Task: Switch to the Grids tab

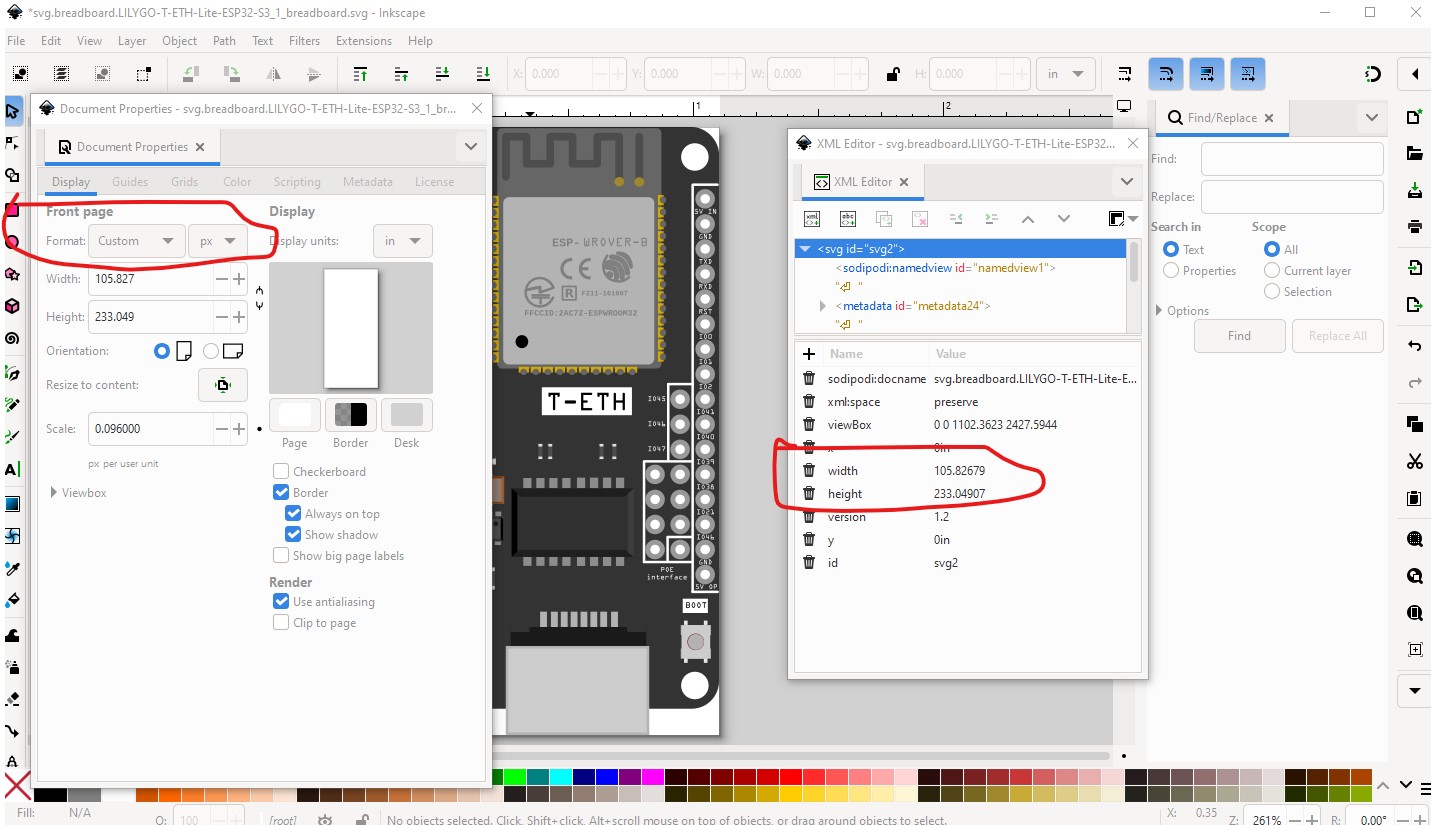Action: click(184, 182)
